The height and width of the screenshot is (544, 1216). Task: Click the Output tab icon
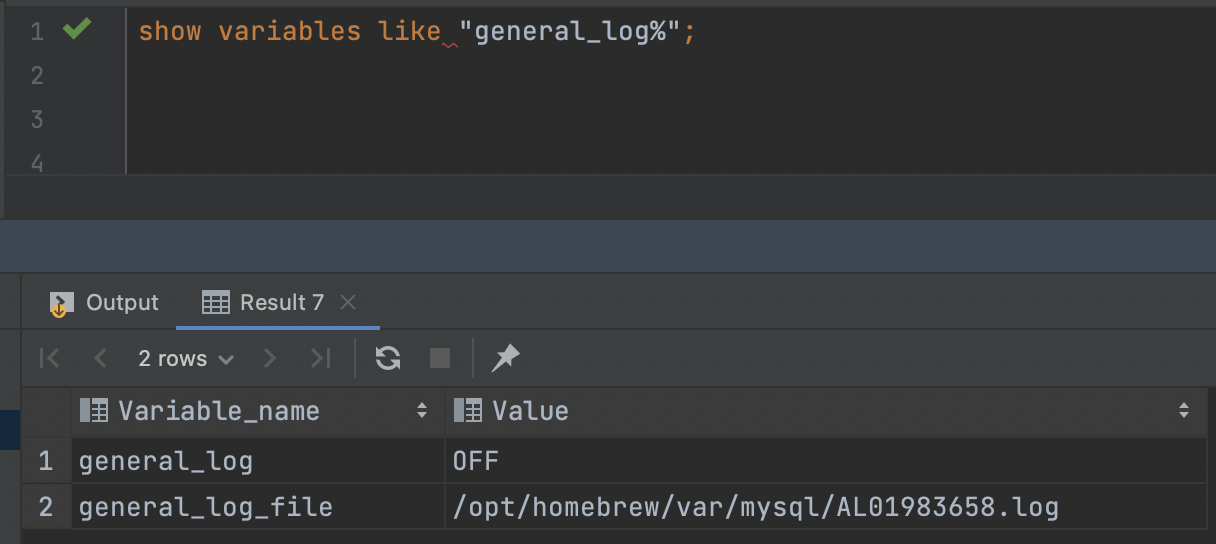click(61, 304)
